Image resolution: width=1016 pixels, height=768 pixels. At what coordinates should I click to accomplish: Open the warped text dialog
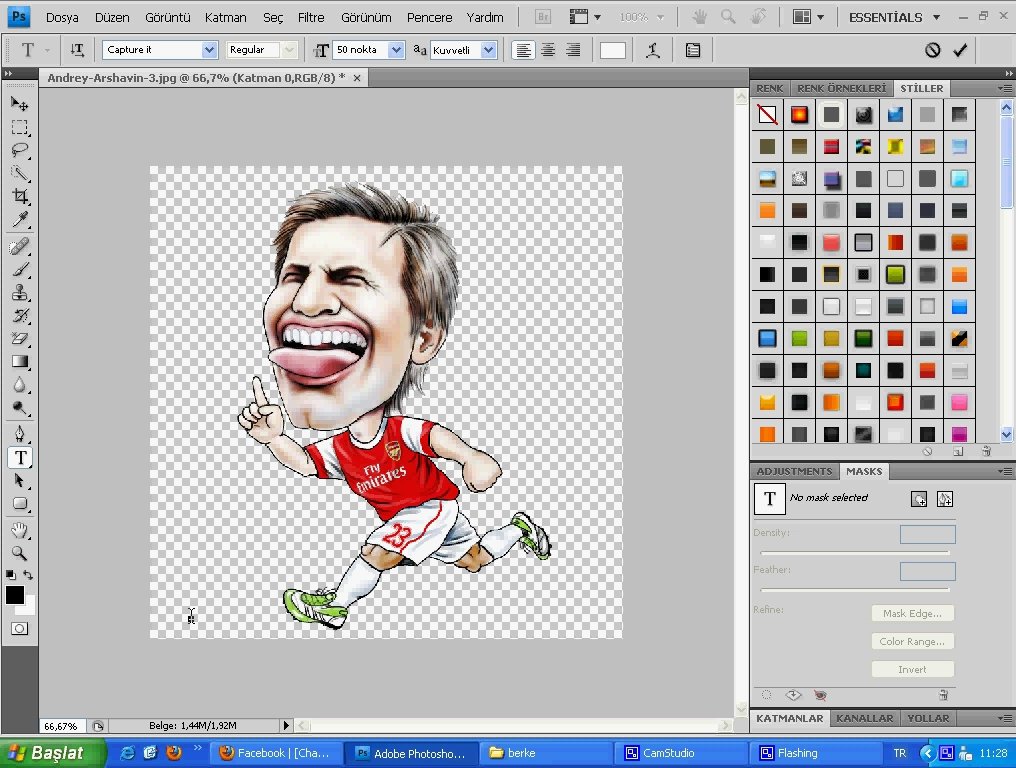pos(653,50)
